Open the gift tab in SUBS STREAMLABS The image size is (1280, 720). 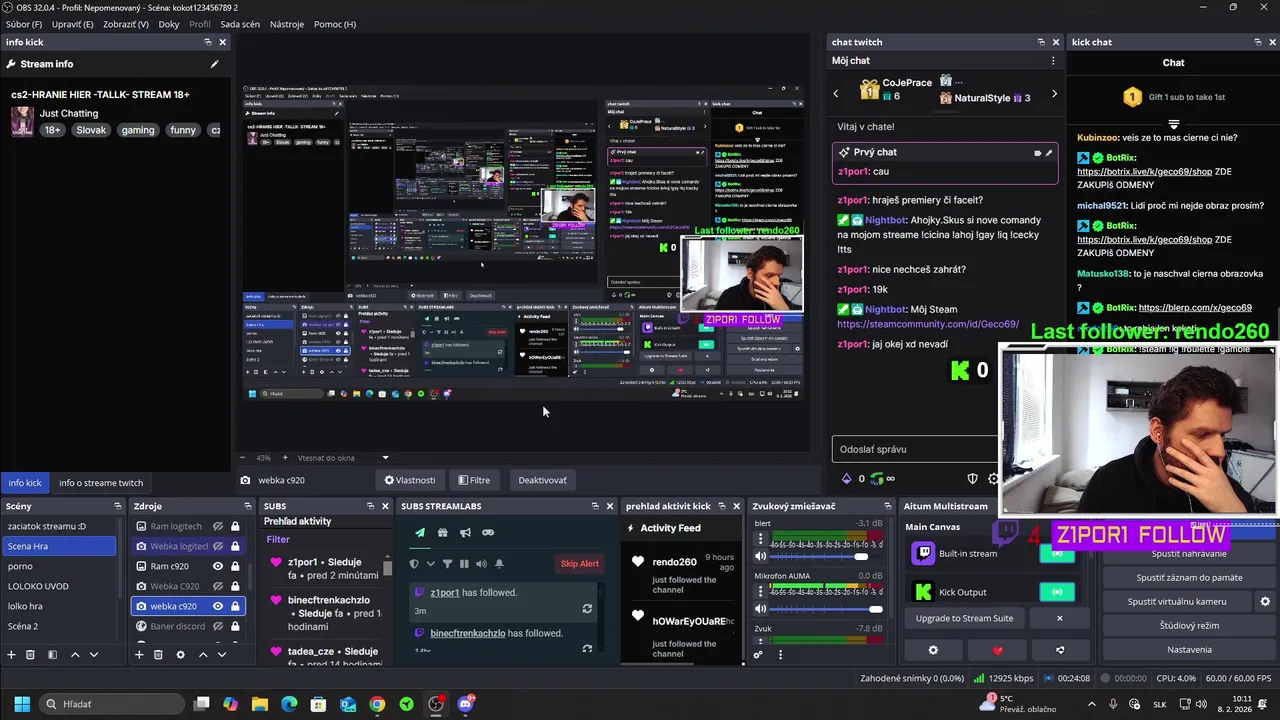[x=443, y=532]
